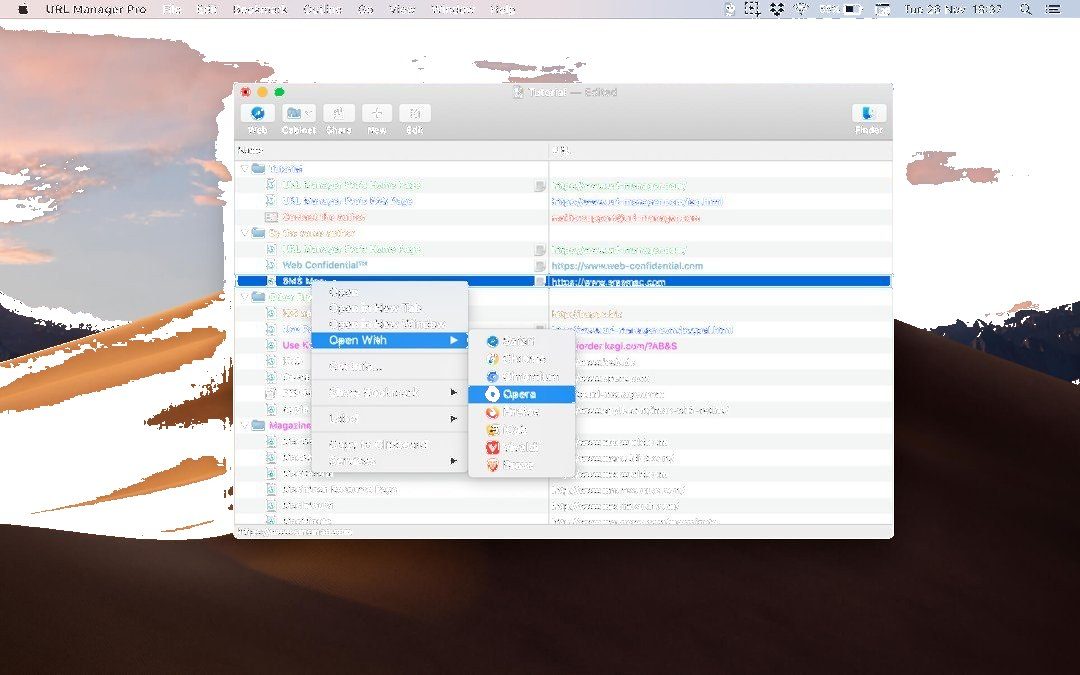This screenshot has width=1080, height=675.
Task: Click the Magazines folder icon
Action: (258, 425)
